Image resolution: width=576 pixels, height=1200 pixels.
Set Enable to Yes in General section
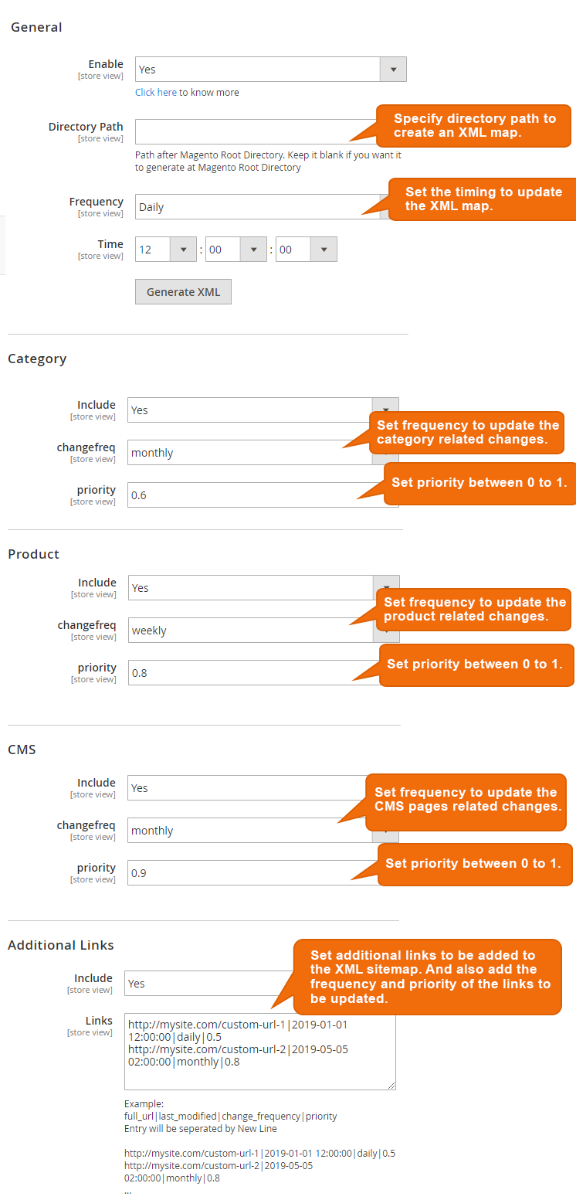tap(250, 69)
